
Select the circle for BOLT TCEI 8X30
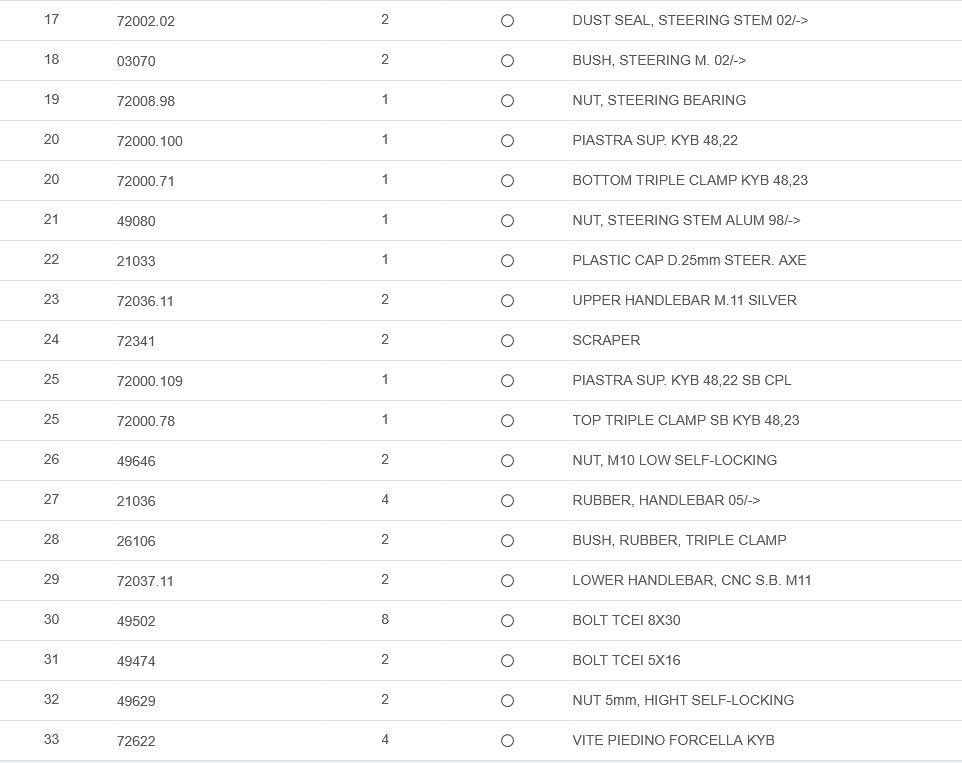pyautogui.click(x=507, y=621)
